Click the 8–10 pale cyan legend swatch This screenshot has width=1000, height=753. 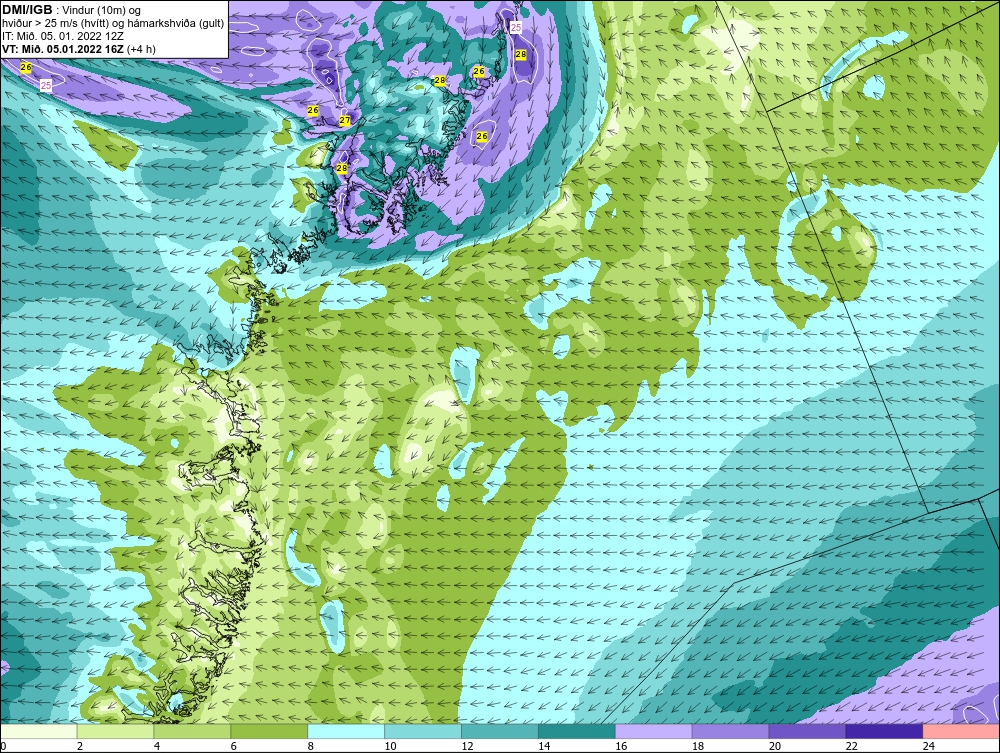pyautogui.click(x=346, y=731)
